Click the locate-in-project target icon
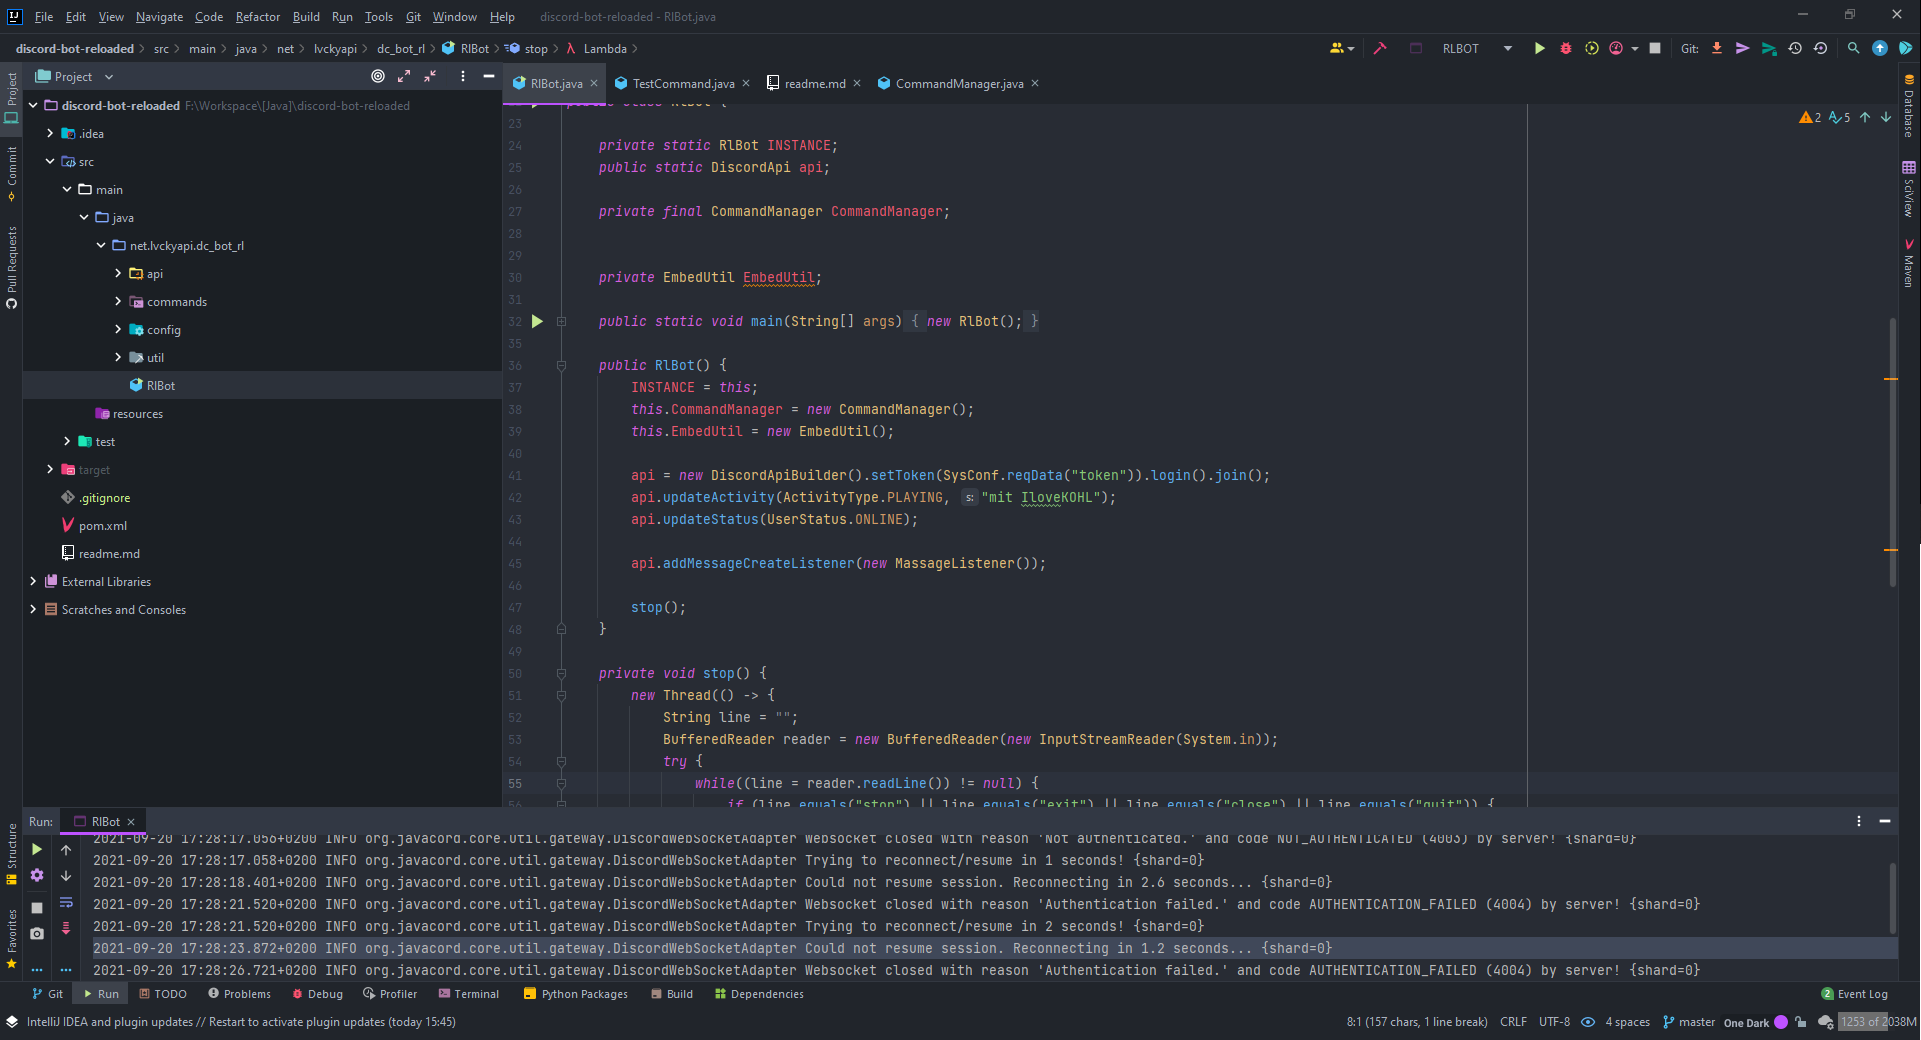This screenshot has width=1921, height=1040. 378,76
